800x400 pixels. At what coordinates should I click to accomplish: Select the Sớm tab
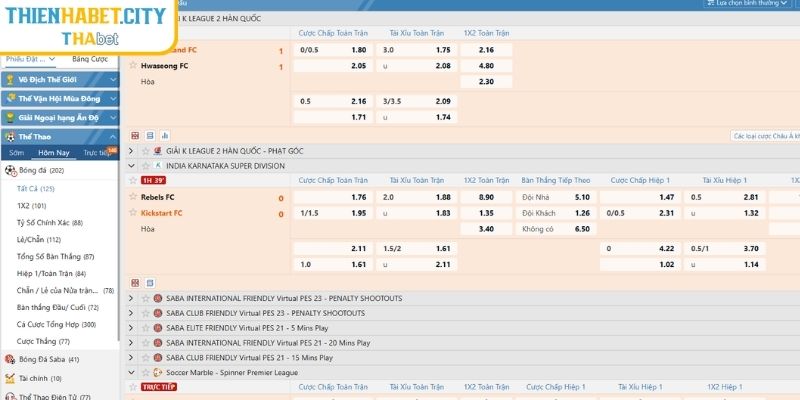(16, 153)
